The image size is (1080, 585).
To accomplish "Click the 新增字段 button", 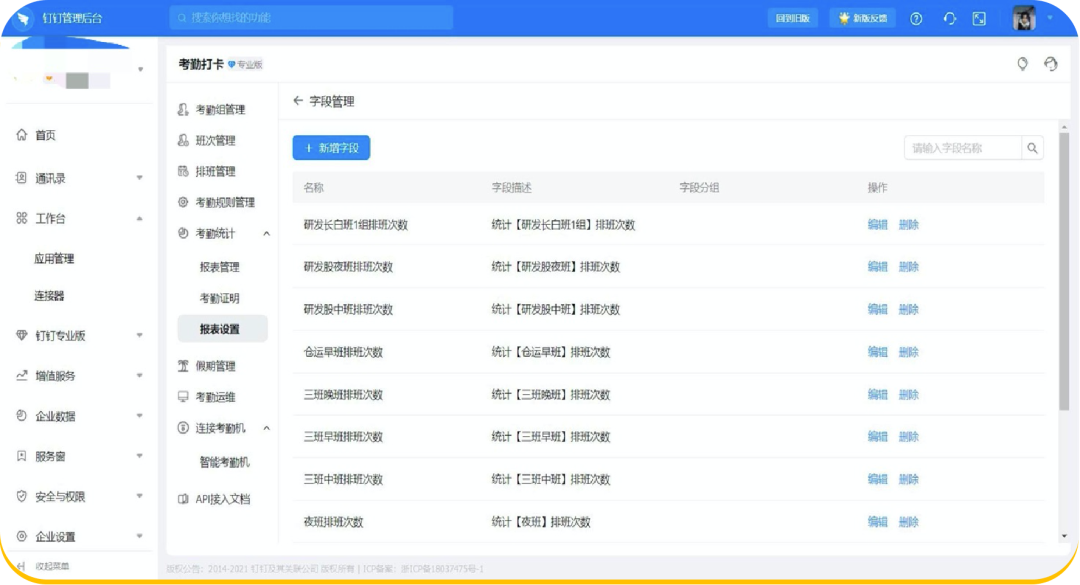I will coord(331,148).
